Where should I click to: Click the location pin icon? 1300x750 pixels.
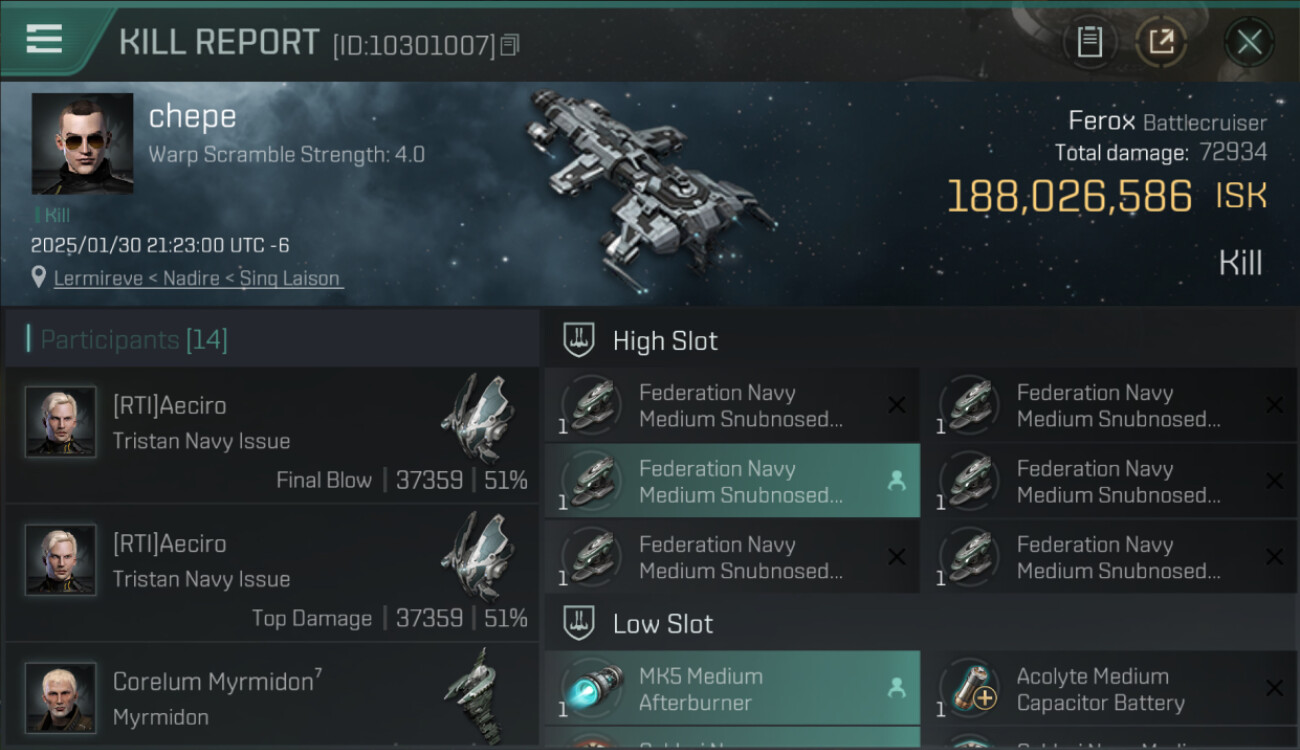pos(39,277)
